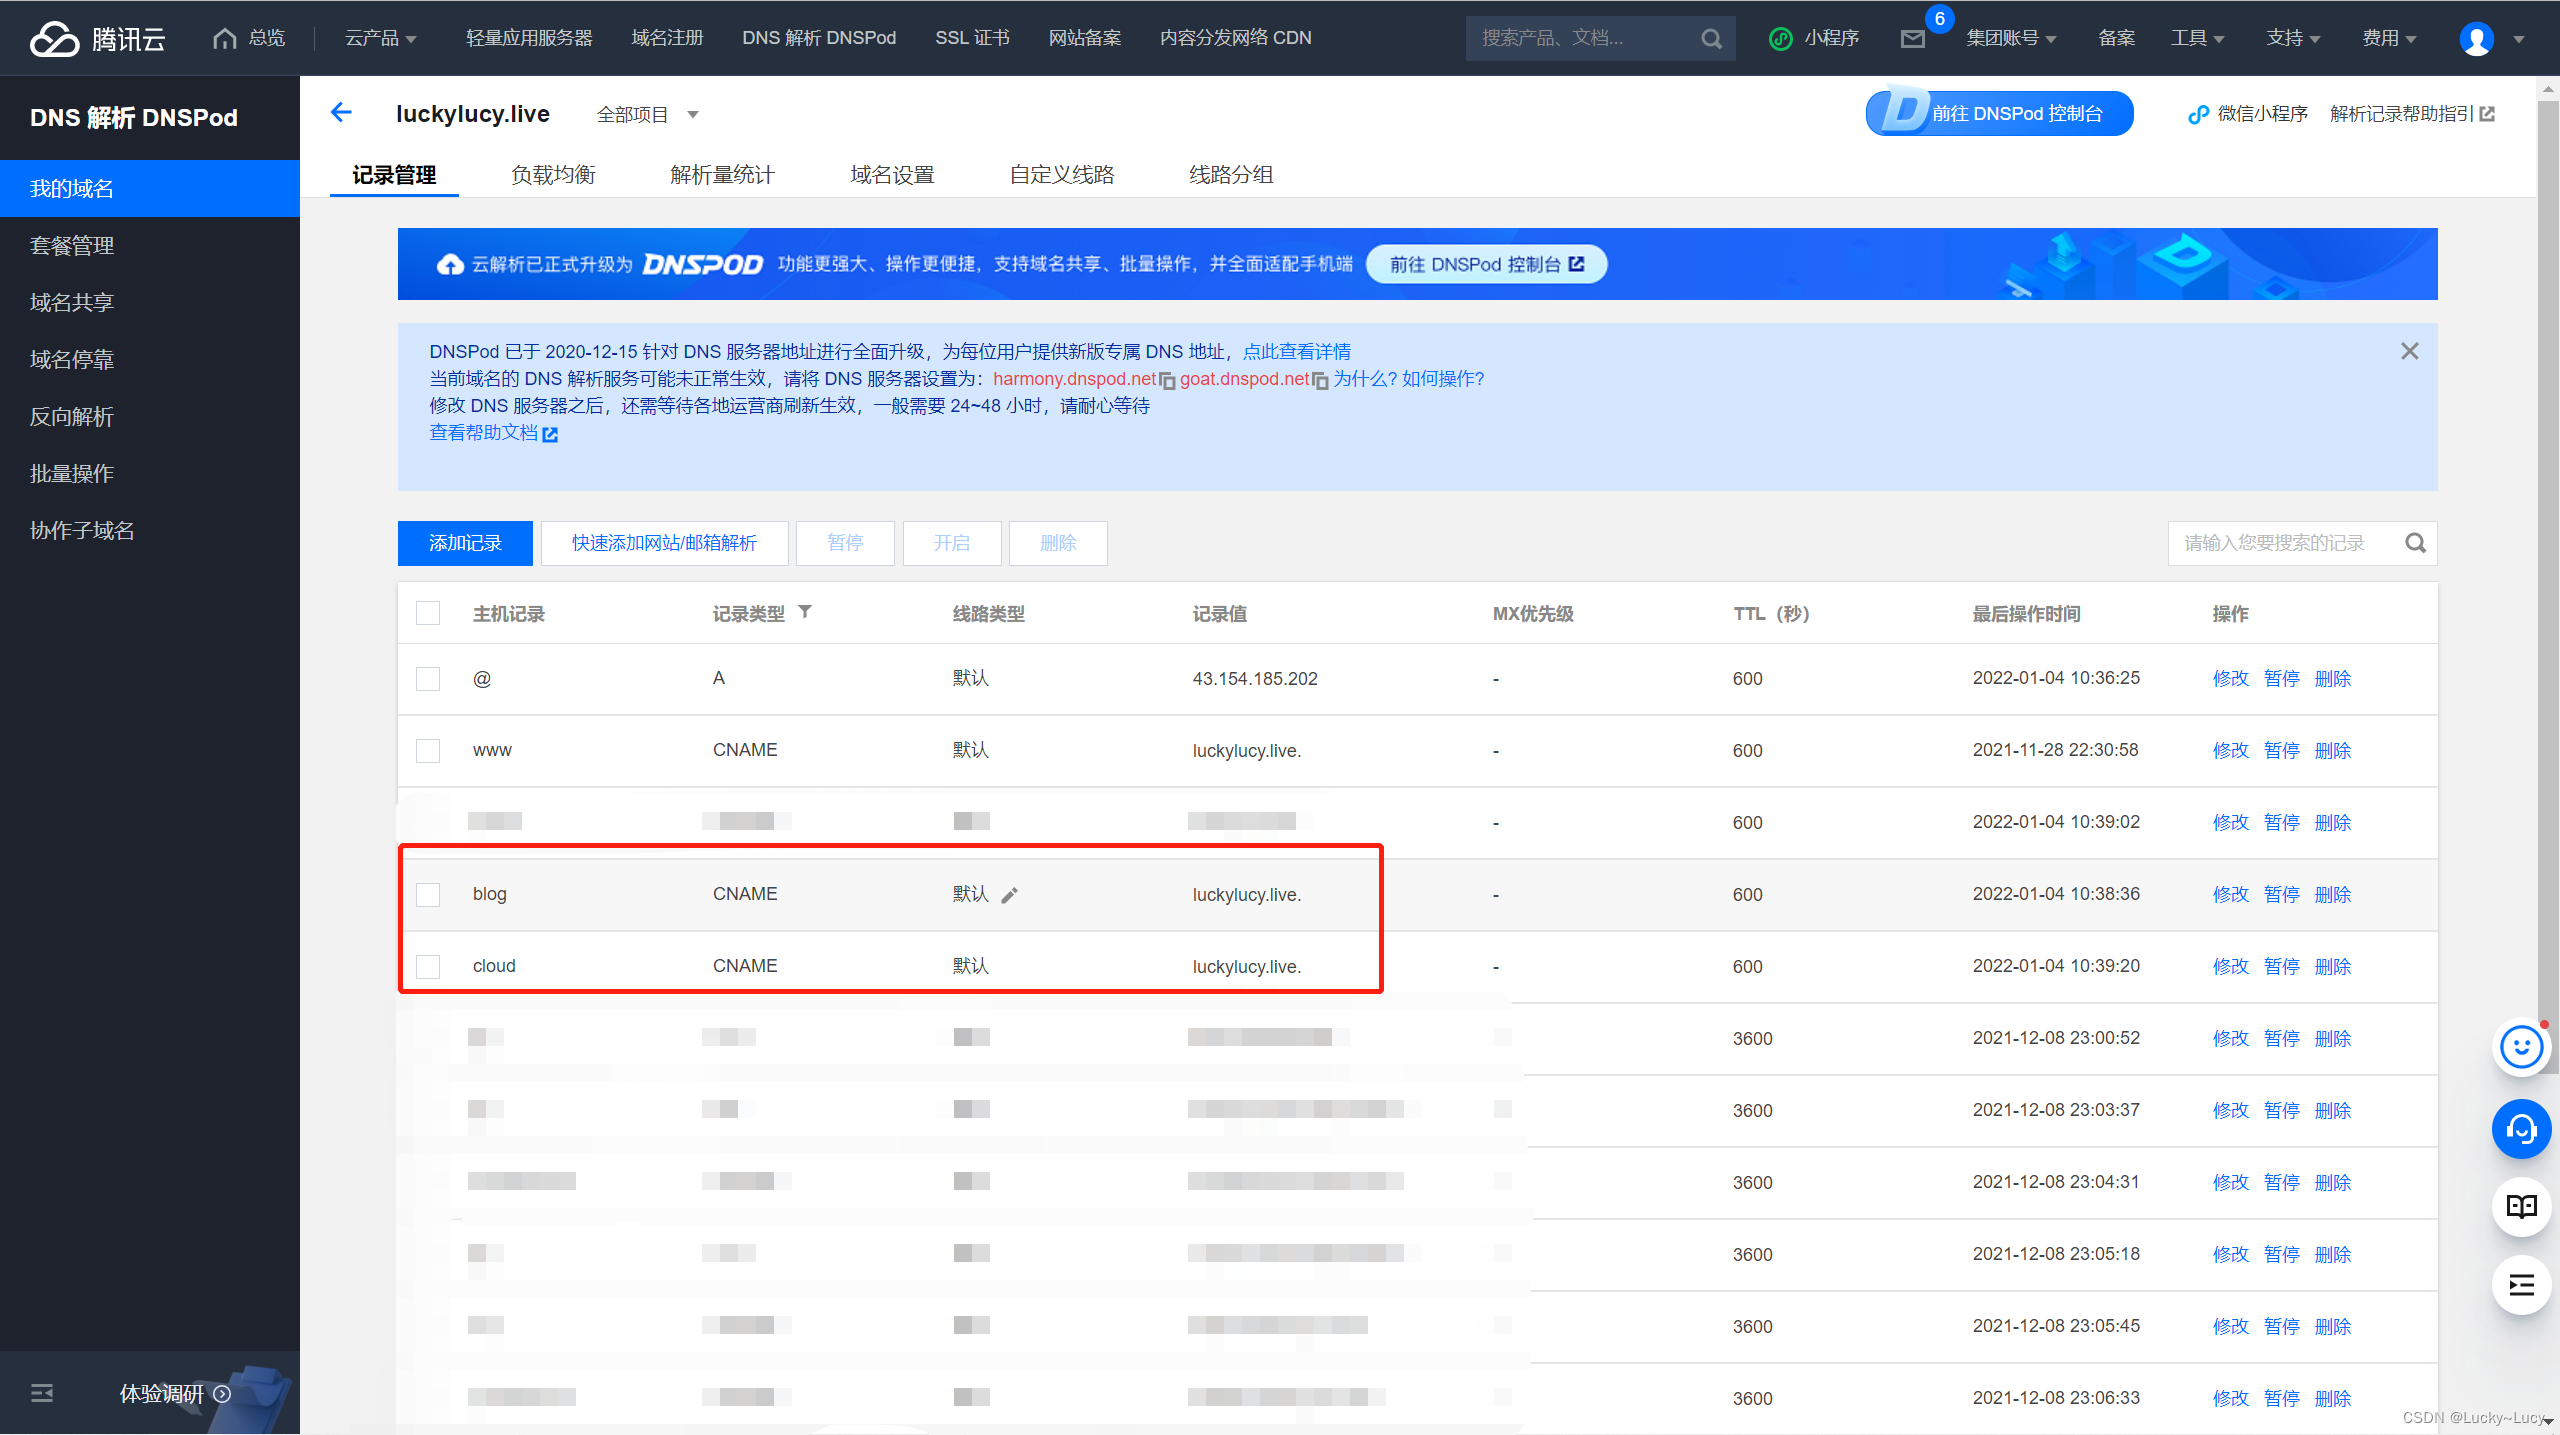This screenshot has width=2560, height=1435.
Task: Click modify link for the blog record
Action: (2230, 895)
